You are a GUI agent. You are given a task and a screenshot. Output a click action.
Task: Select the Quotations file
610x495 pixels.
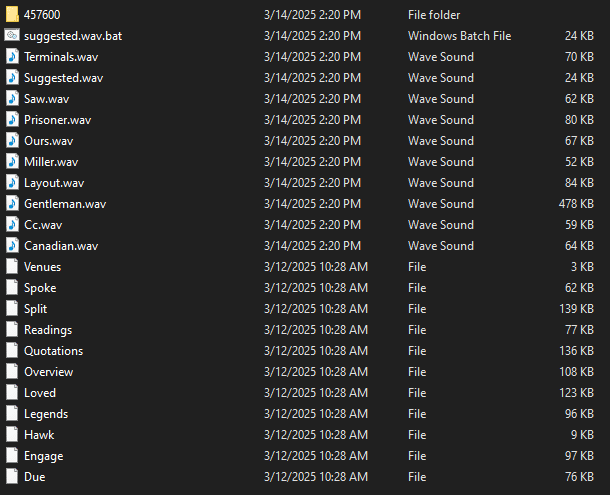(x=54, y=351)
